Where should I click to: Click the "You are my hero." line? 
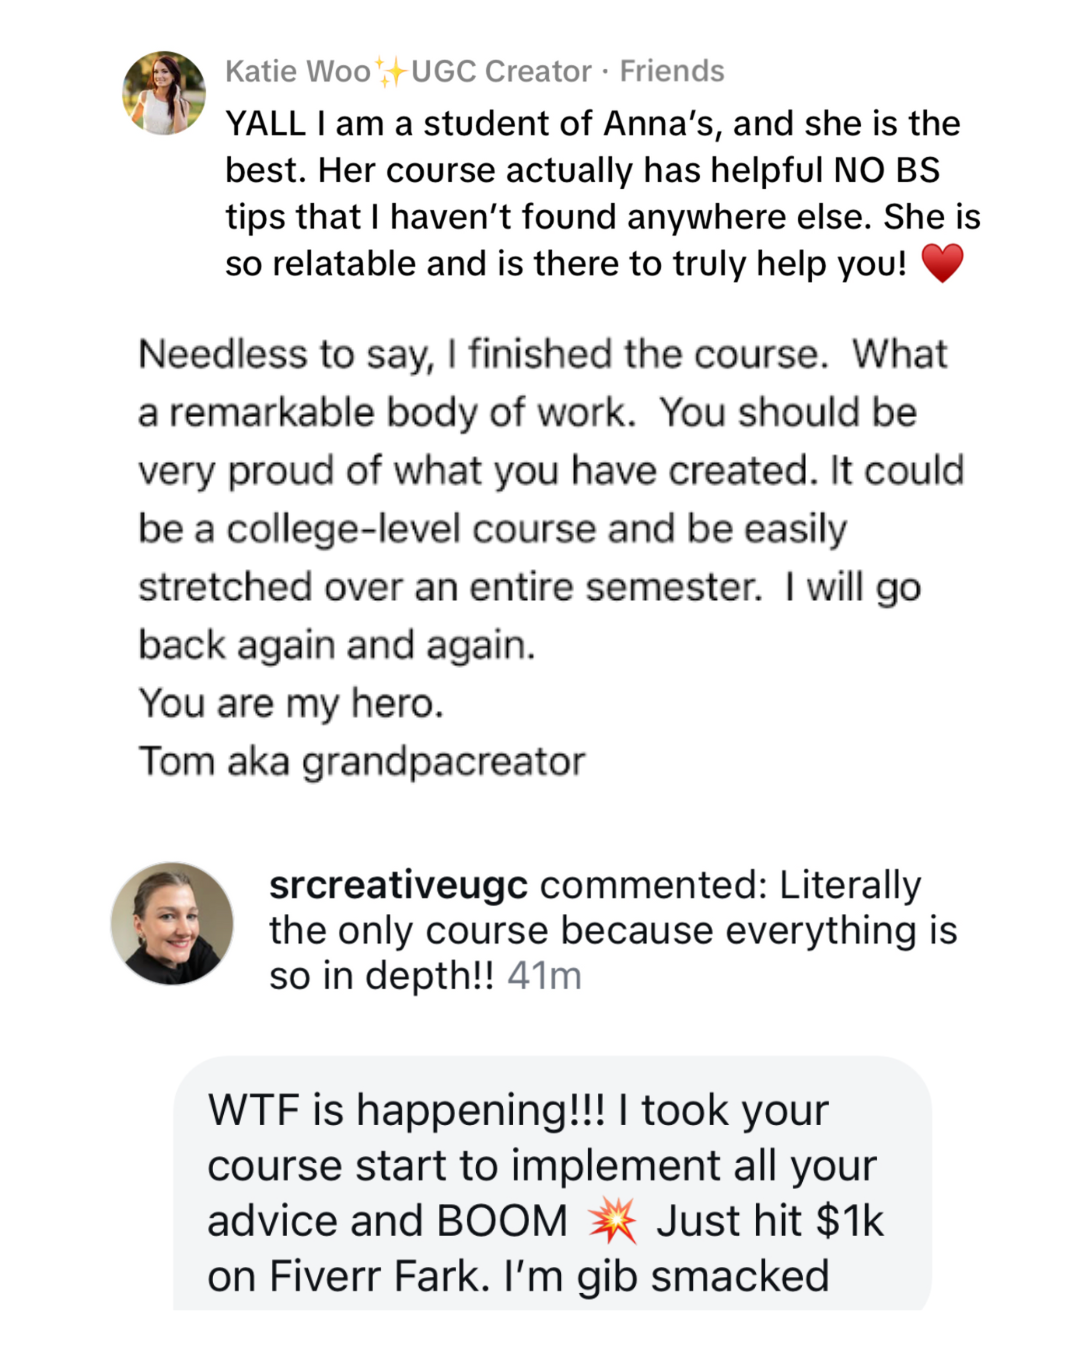point(291,704)
